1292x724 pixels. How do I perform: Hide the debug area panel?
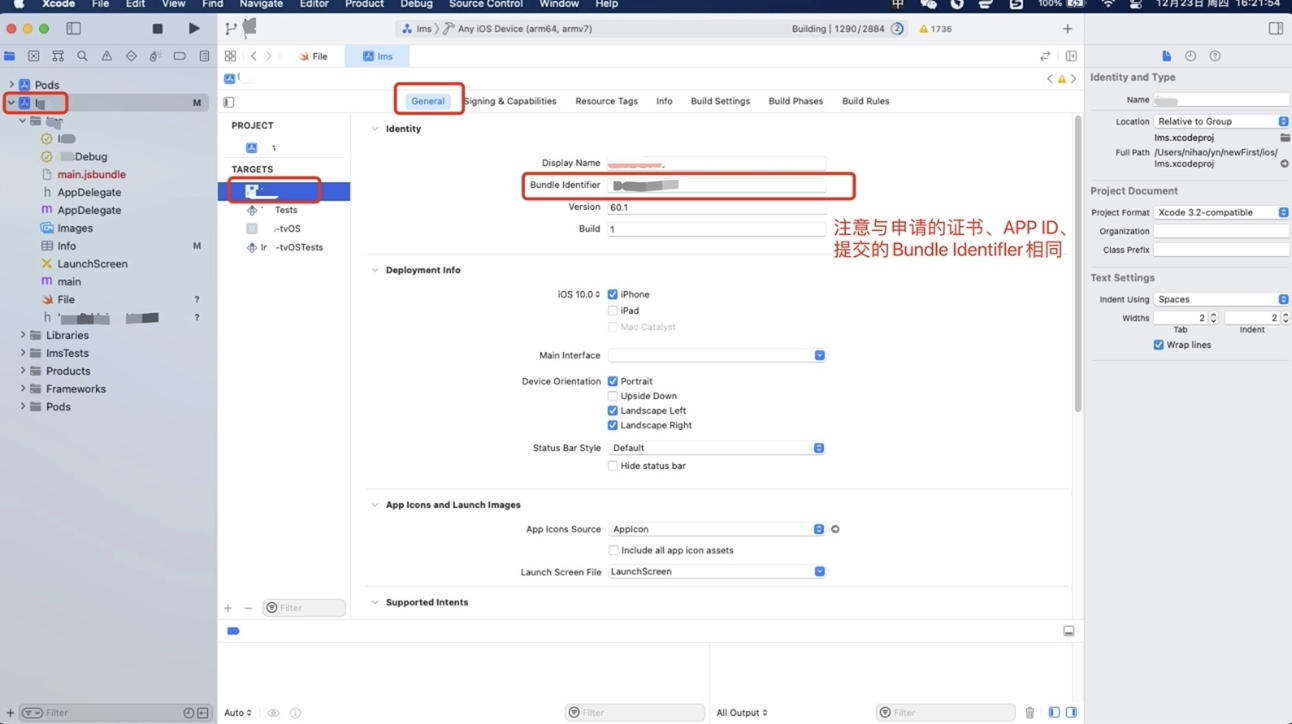click(1069, 631)
